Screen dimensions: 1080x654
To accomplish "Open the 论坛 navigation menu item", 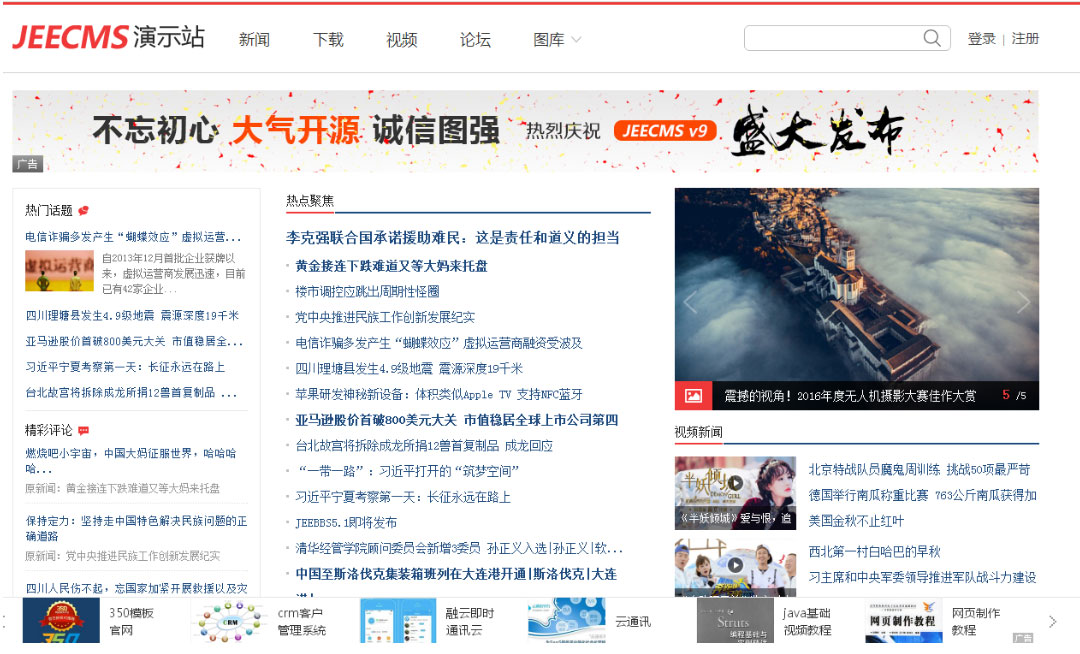I will pyautogui.click(x=475, y=40).
